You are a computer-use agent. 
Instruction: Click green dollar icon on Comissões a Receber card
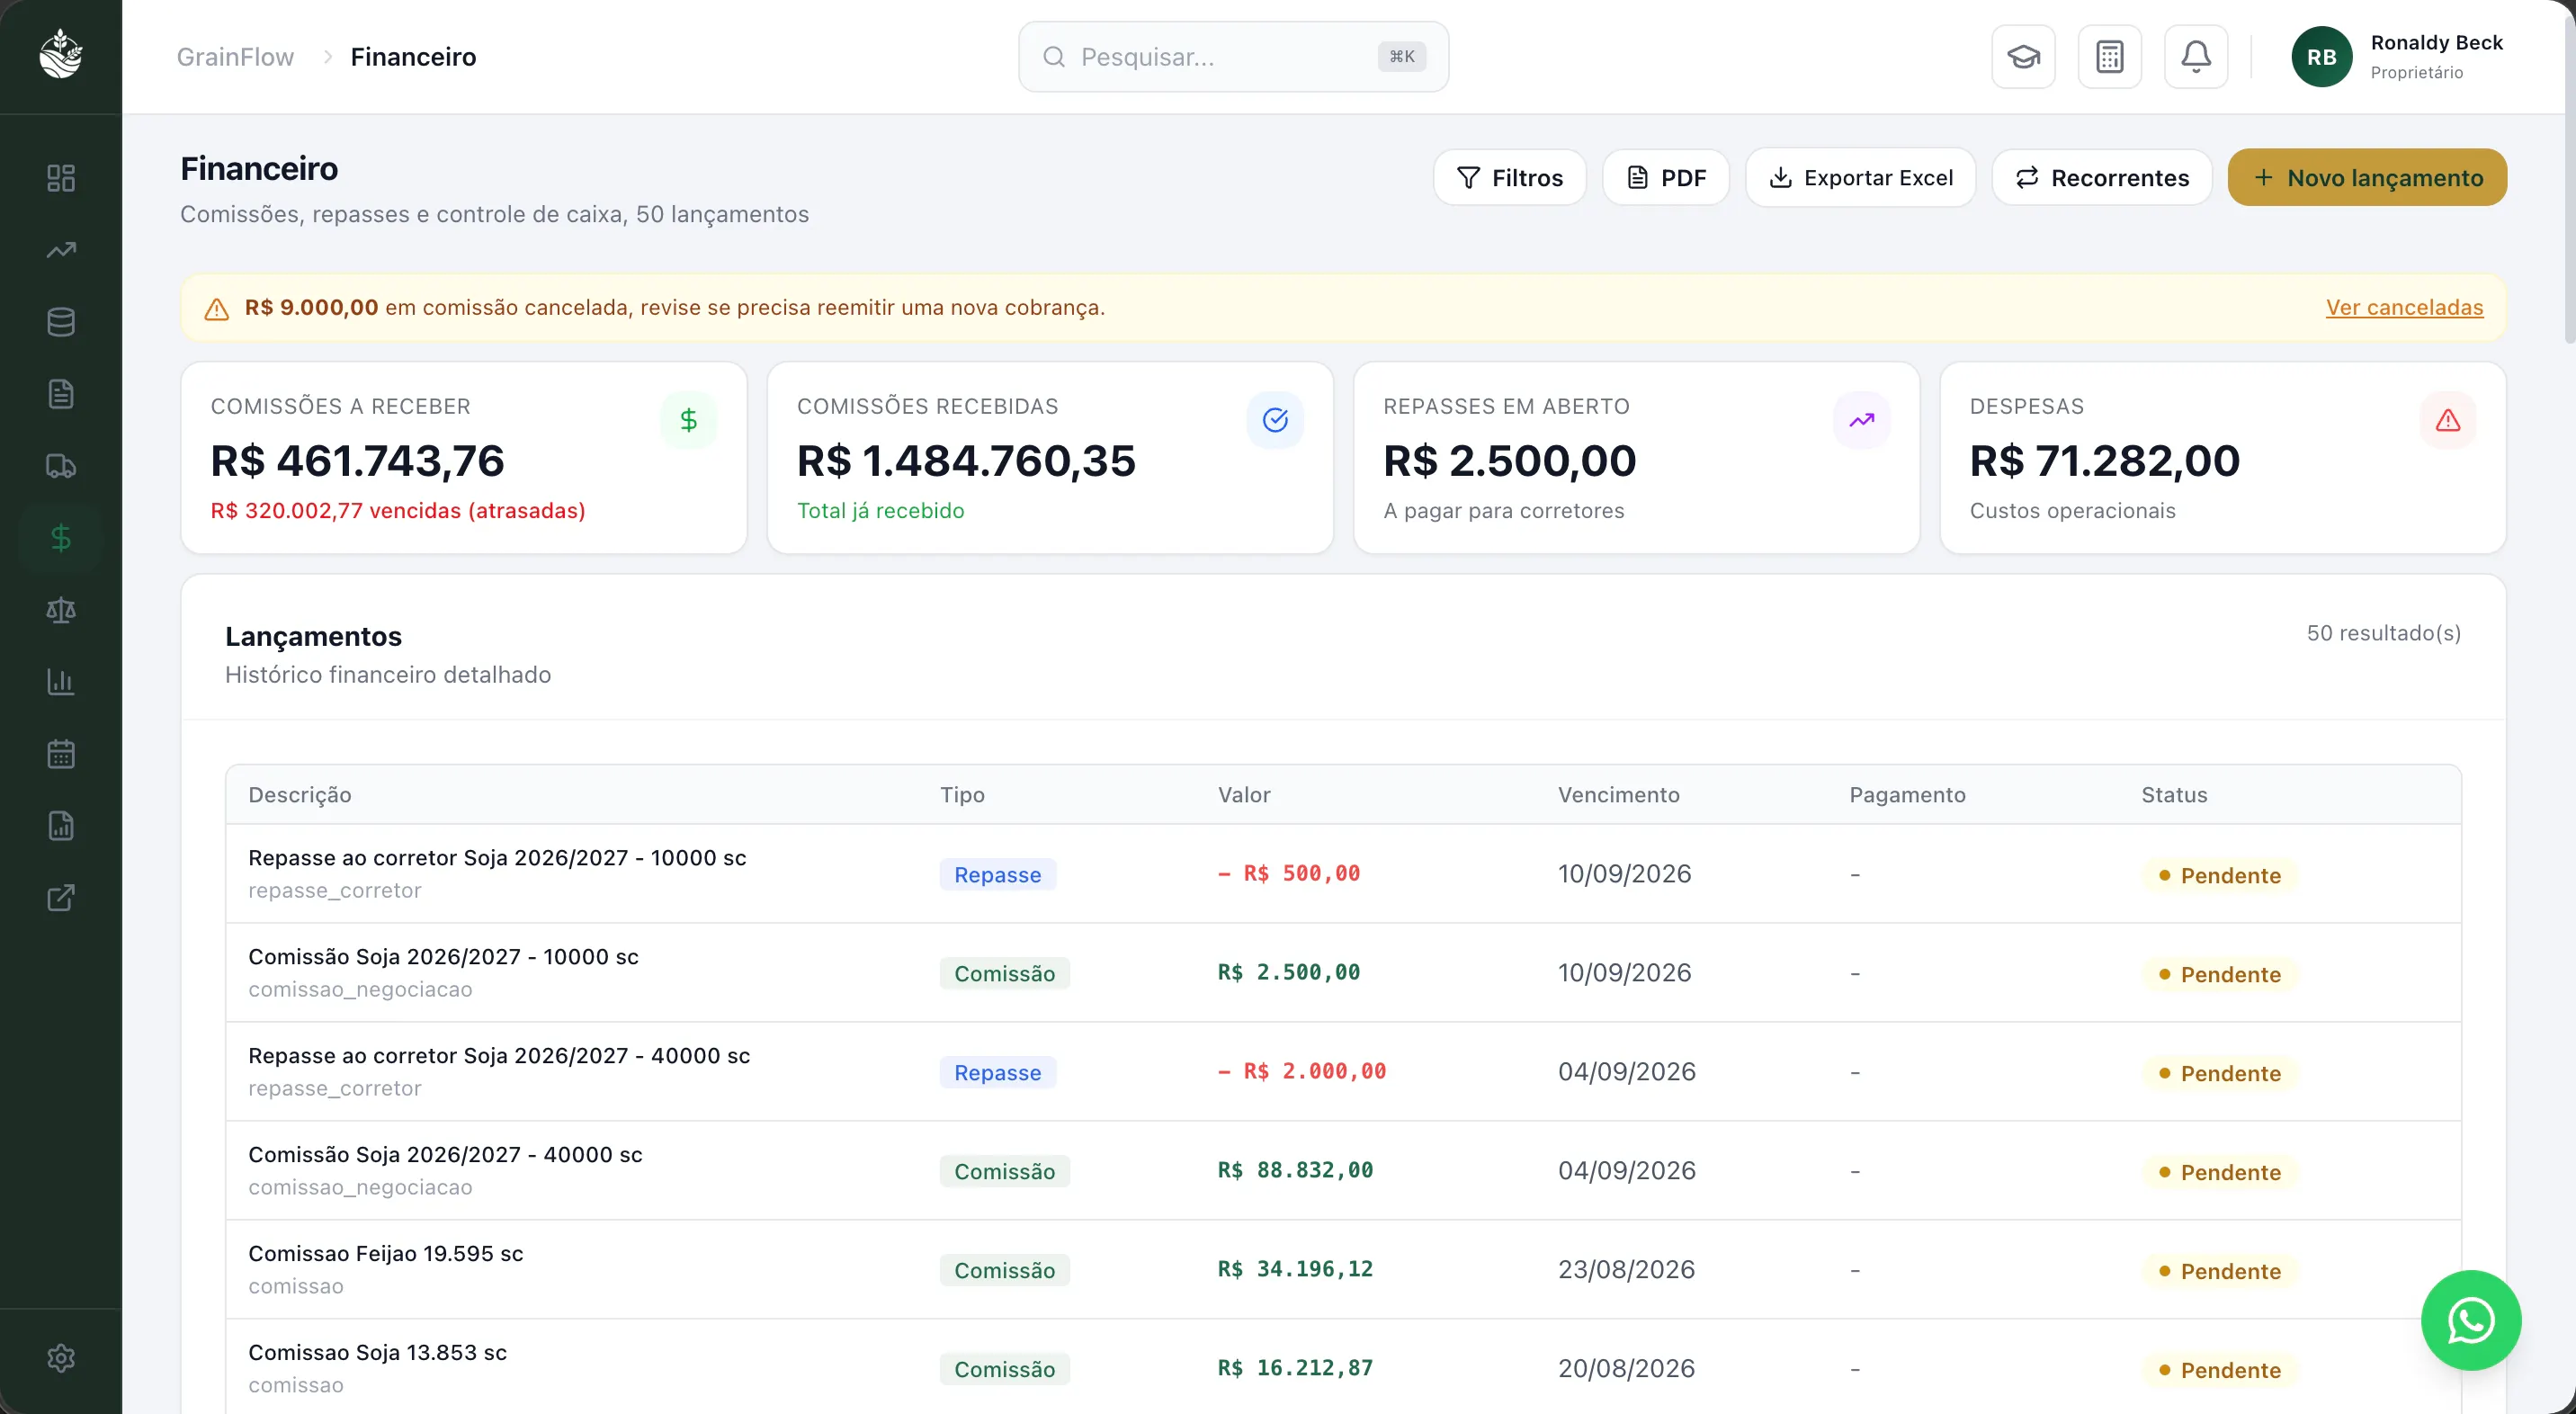[x=688, y=420]
